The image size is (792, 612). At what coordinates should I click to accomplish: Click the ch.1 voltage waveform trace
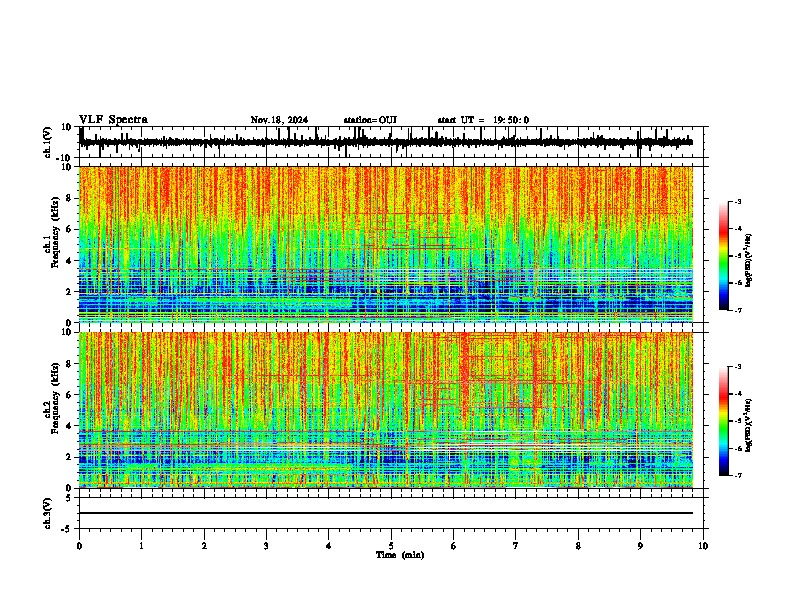(x=386, y=142)
